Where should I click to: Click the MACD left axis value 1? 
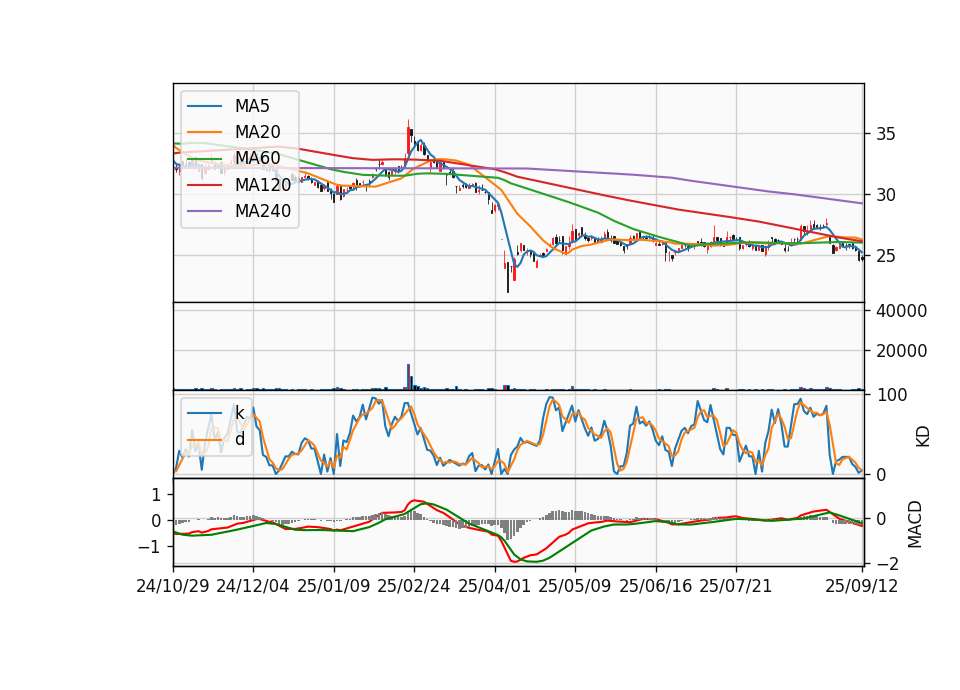pyautogui.click(x=156, y=494)
